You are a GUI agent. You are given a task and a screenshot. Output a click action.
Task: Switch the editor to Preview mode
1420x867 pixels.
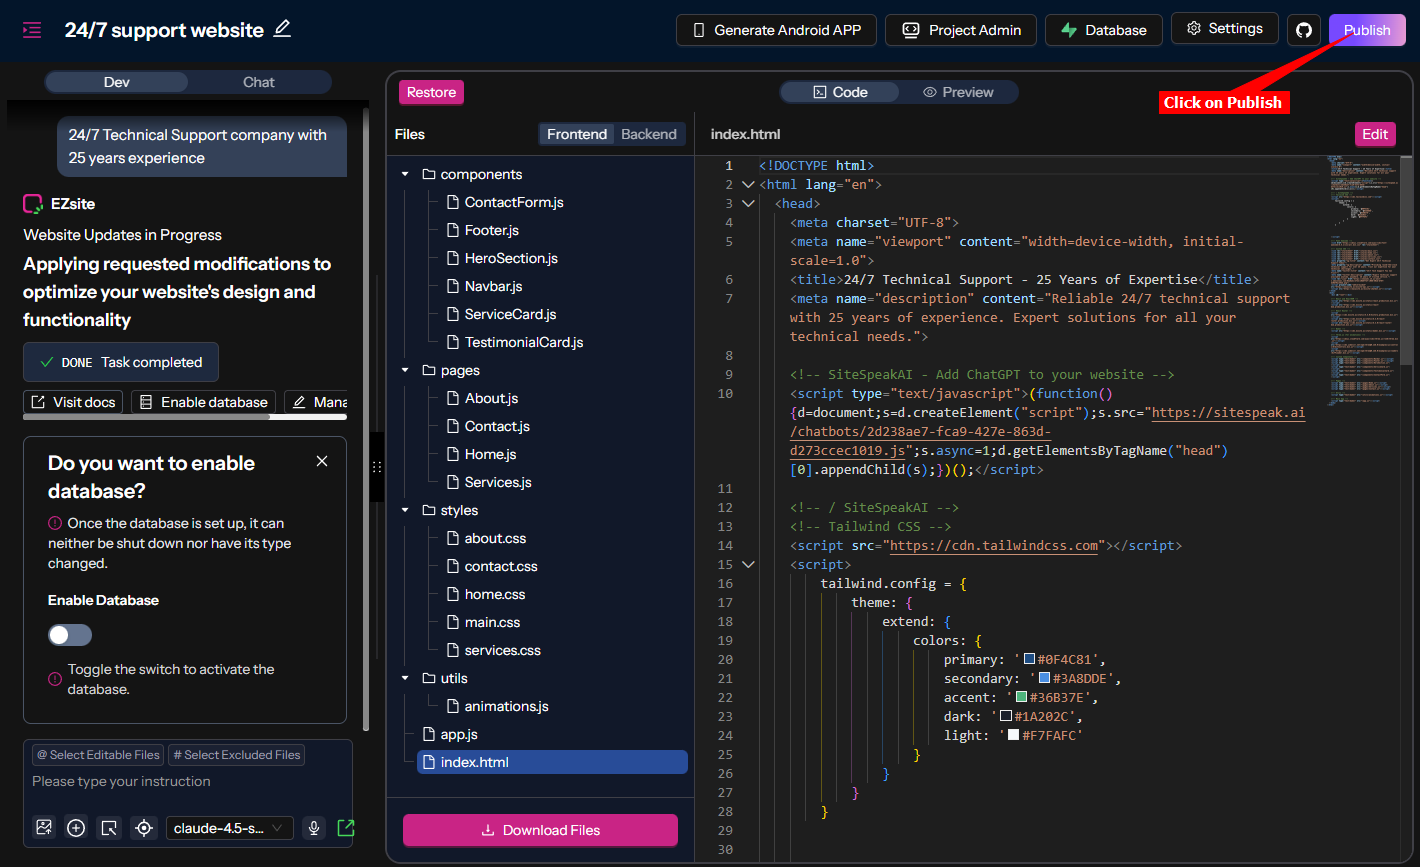click(x=957, y=92)
